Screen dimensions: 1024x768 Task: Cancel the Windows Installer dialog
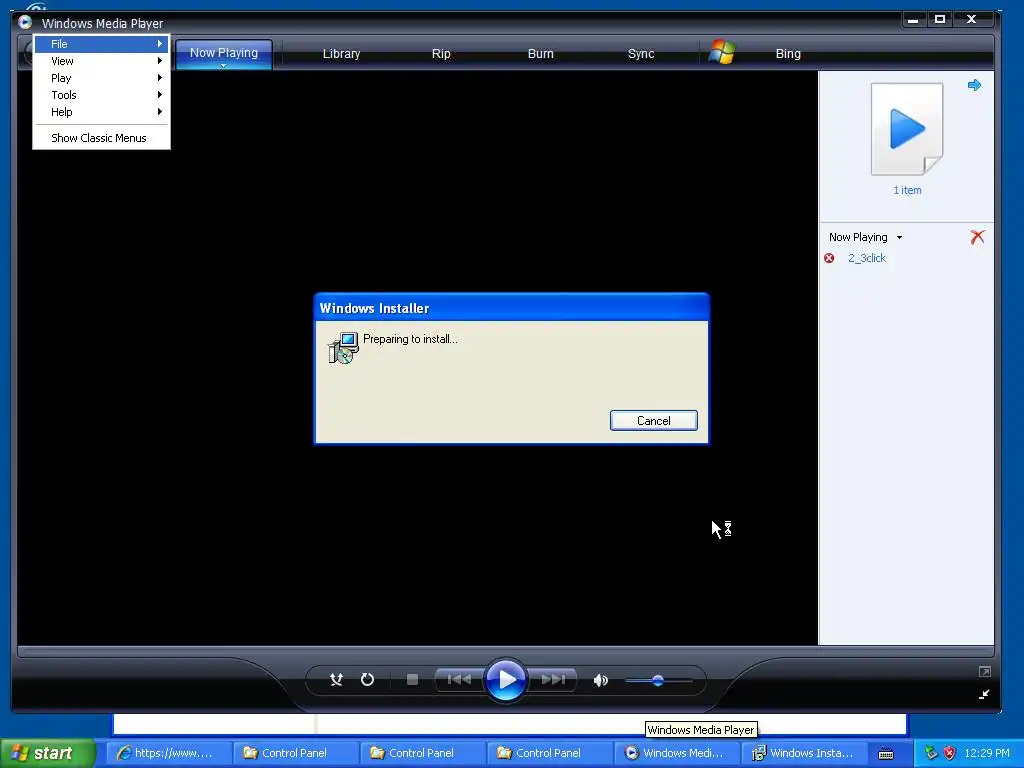click(x=654, y=421)
